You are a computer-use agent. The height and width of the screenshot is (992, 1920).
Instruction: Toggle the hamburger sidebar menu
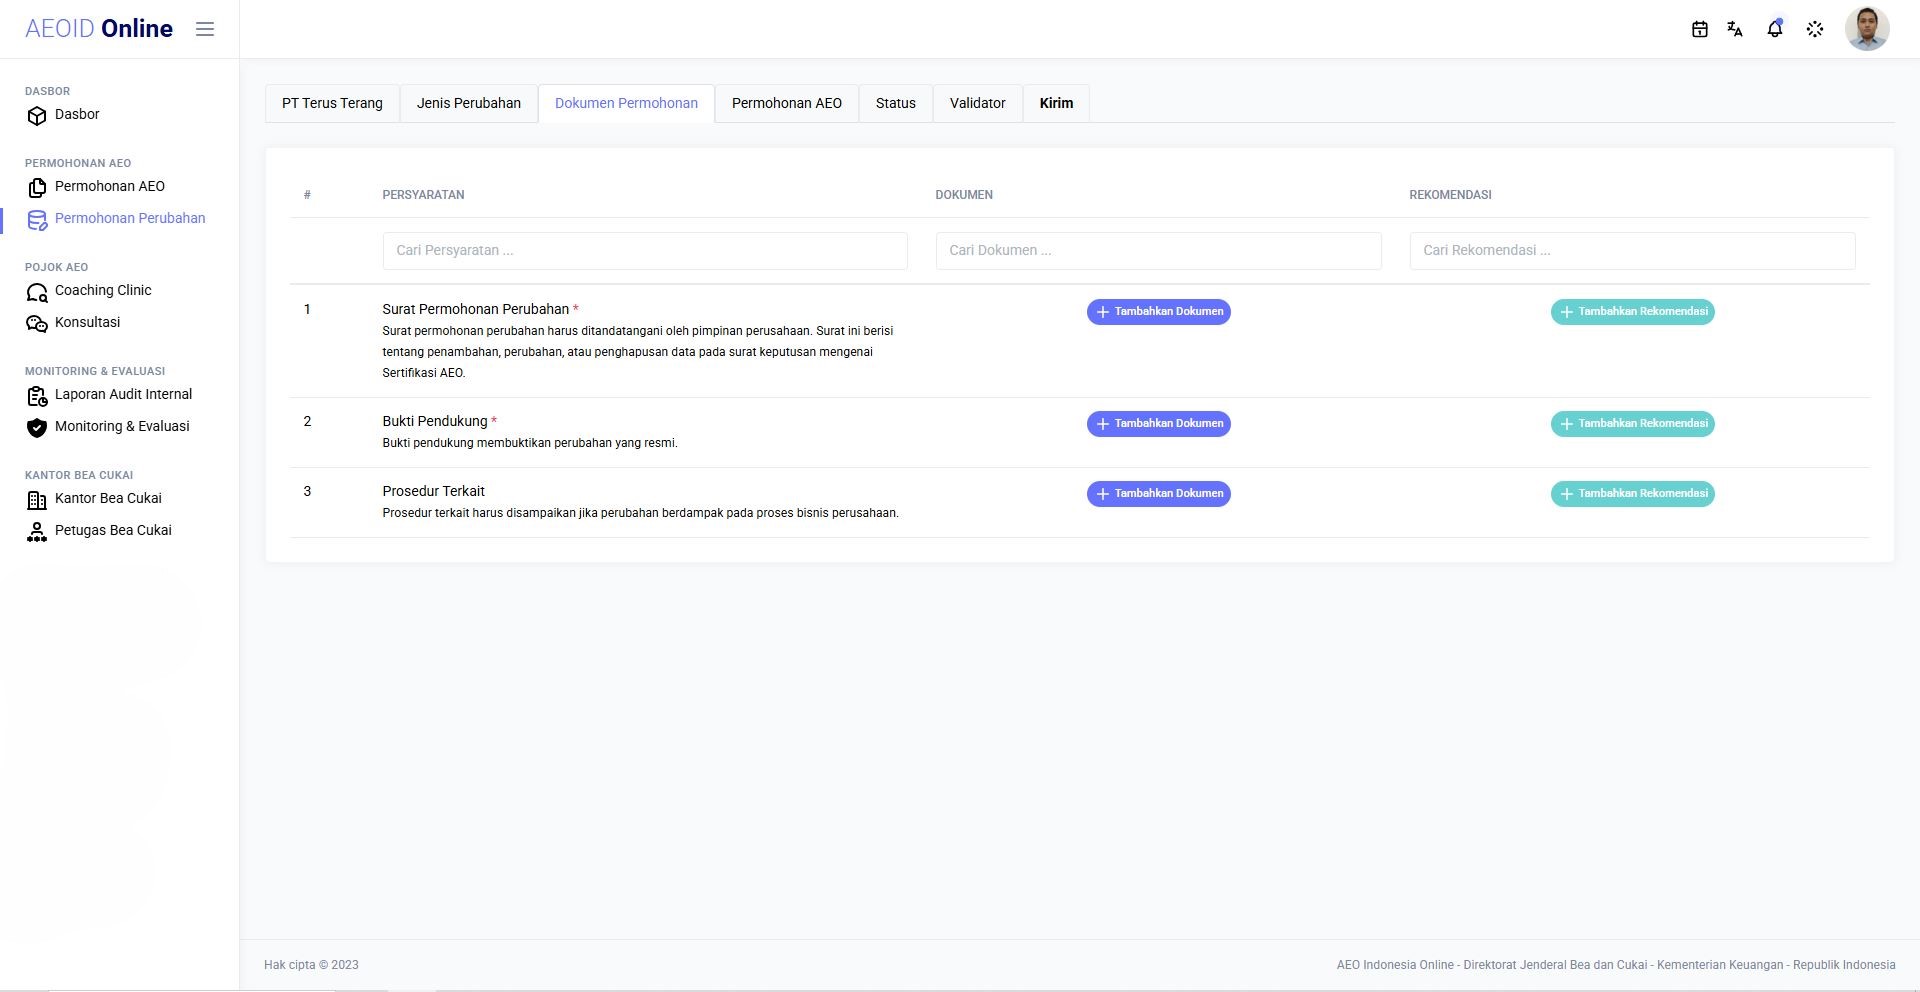tap(205, 29)
